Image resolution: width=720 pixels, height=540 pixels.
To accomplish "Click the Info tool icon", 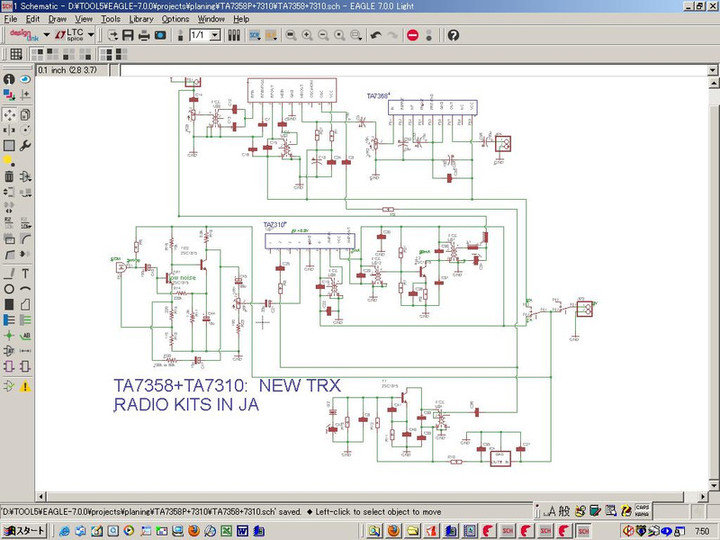I will click(x=9, y=79).
